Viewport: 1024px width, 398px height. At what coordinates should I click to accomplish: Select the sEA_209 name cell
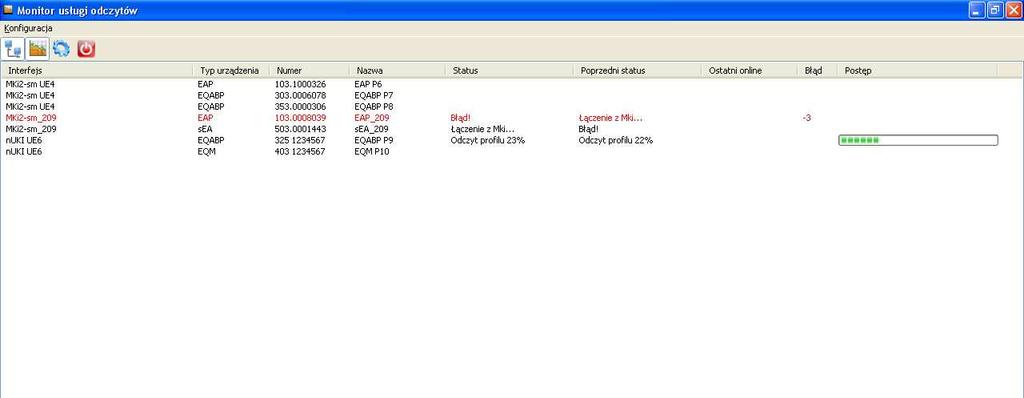click(371, 129)
